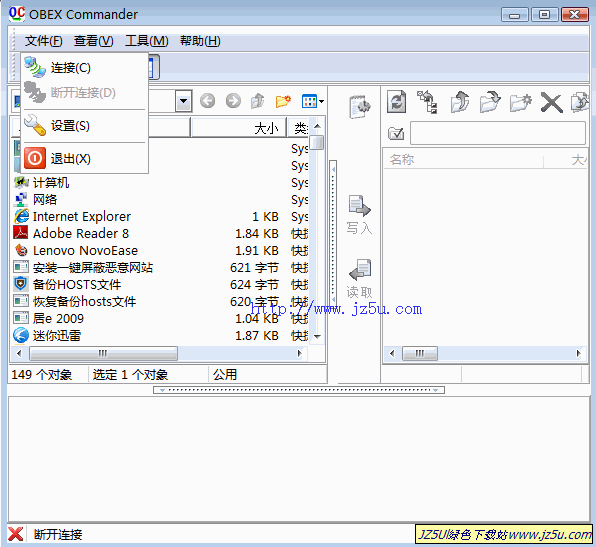Click the 断开连接 status bar text
Viewport: 596px width, 547px height.
[x=58, y=534]
